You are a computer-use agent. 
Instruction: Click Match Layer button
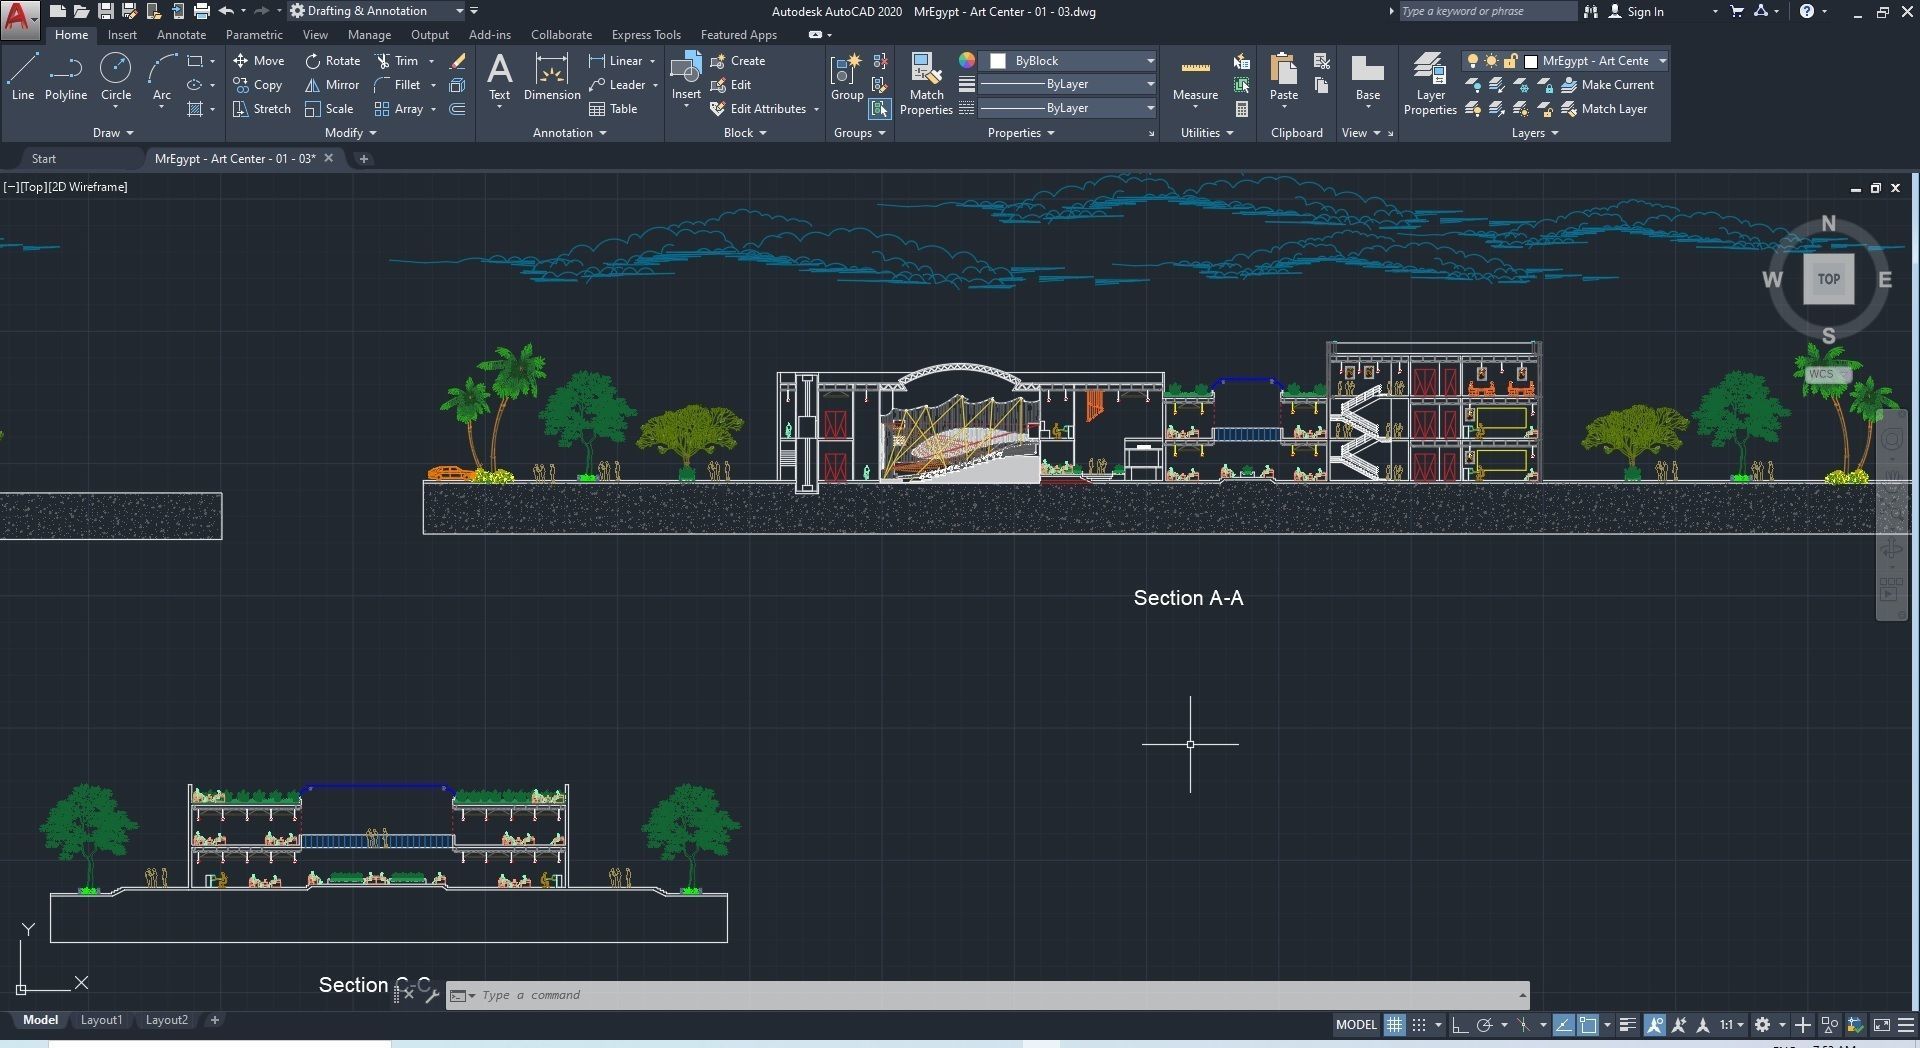1604,109
